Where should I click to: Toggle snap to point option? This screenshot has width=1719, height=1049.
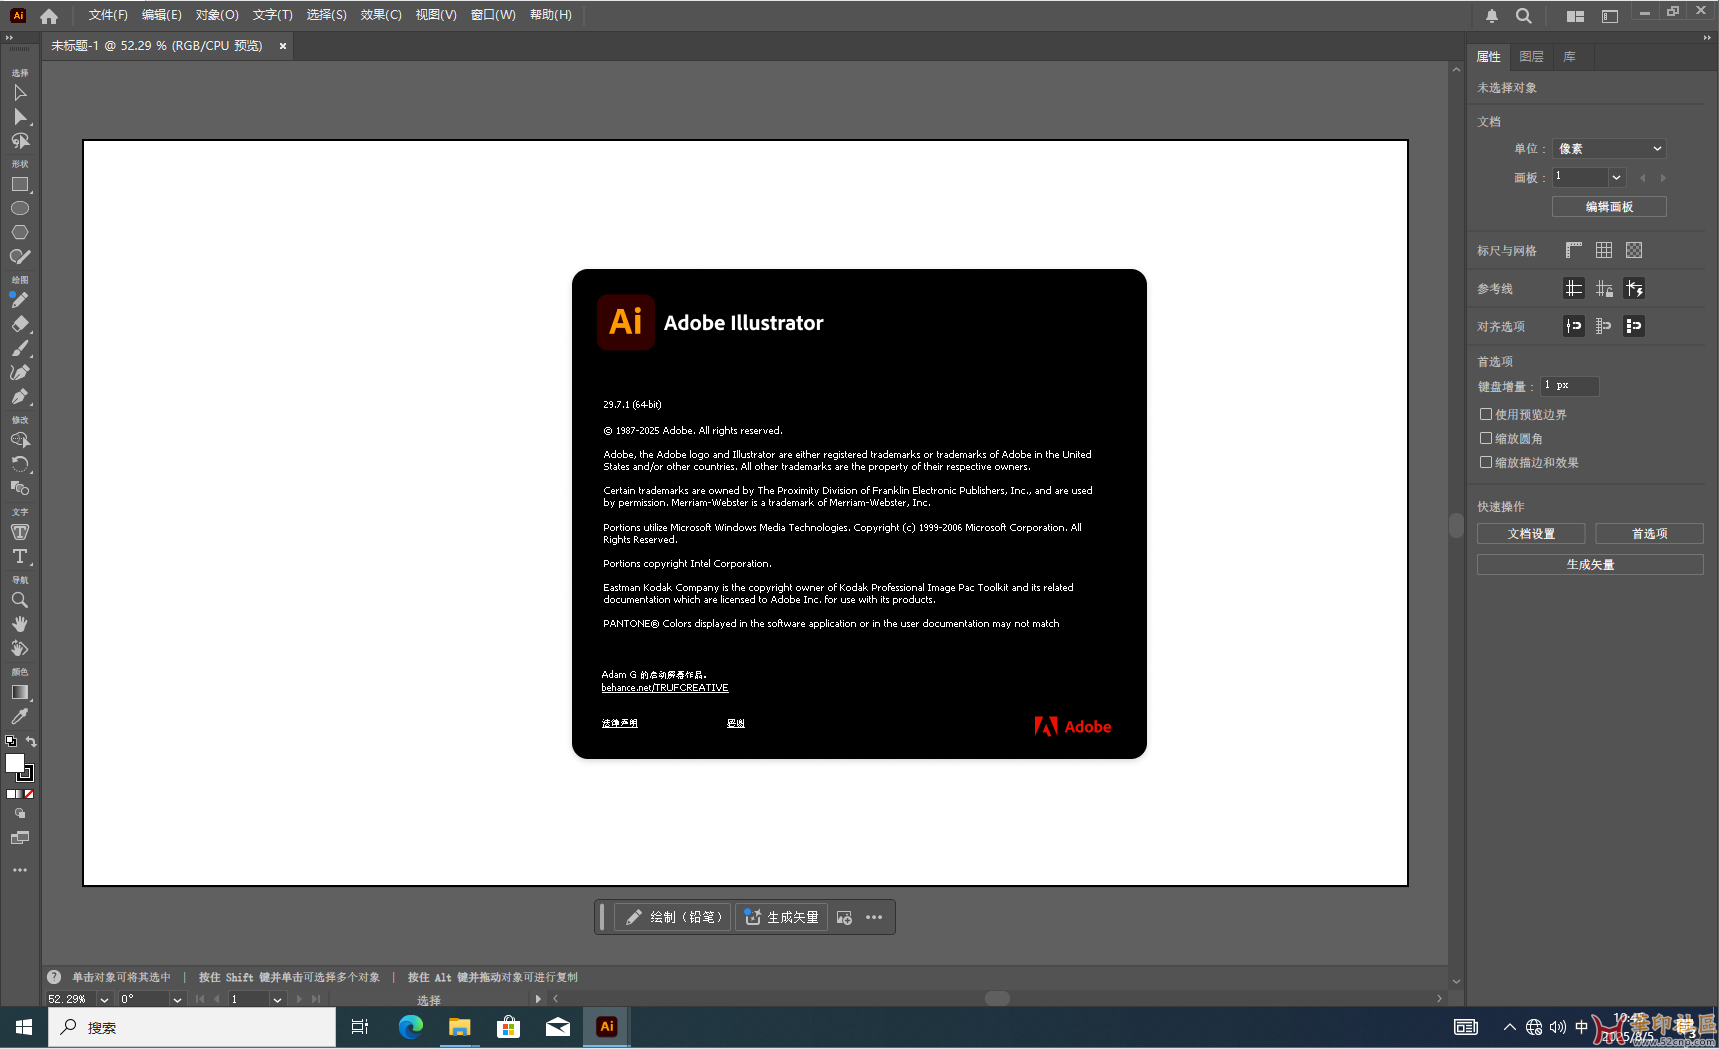click(x=1574, y=326)
